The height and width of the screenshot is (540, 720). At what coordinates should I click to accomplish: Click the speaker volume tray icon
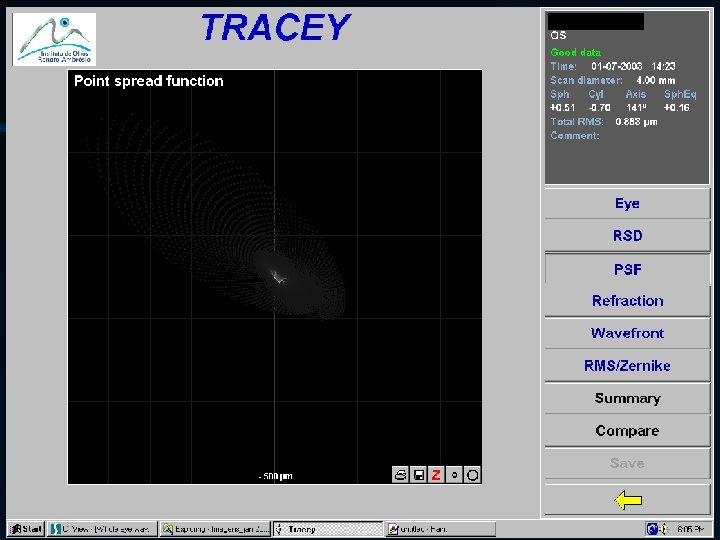pyautogui.click(x=664, y=529)
